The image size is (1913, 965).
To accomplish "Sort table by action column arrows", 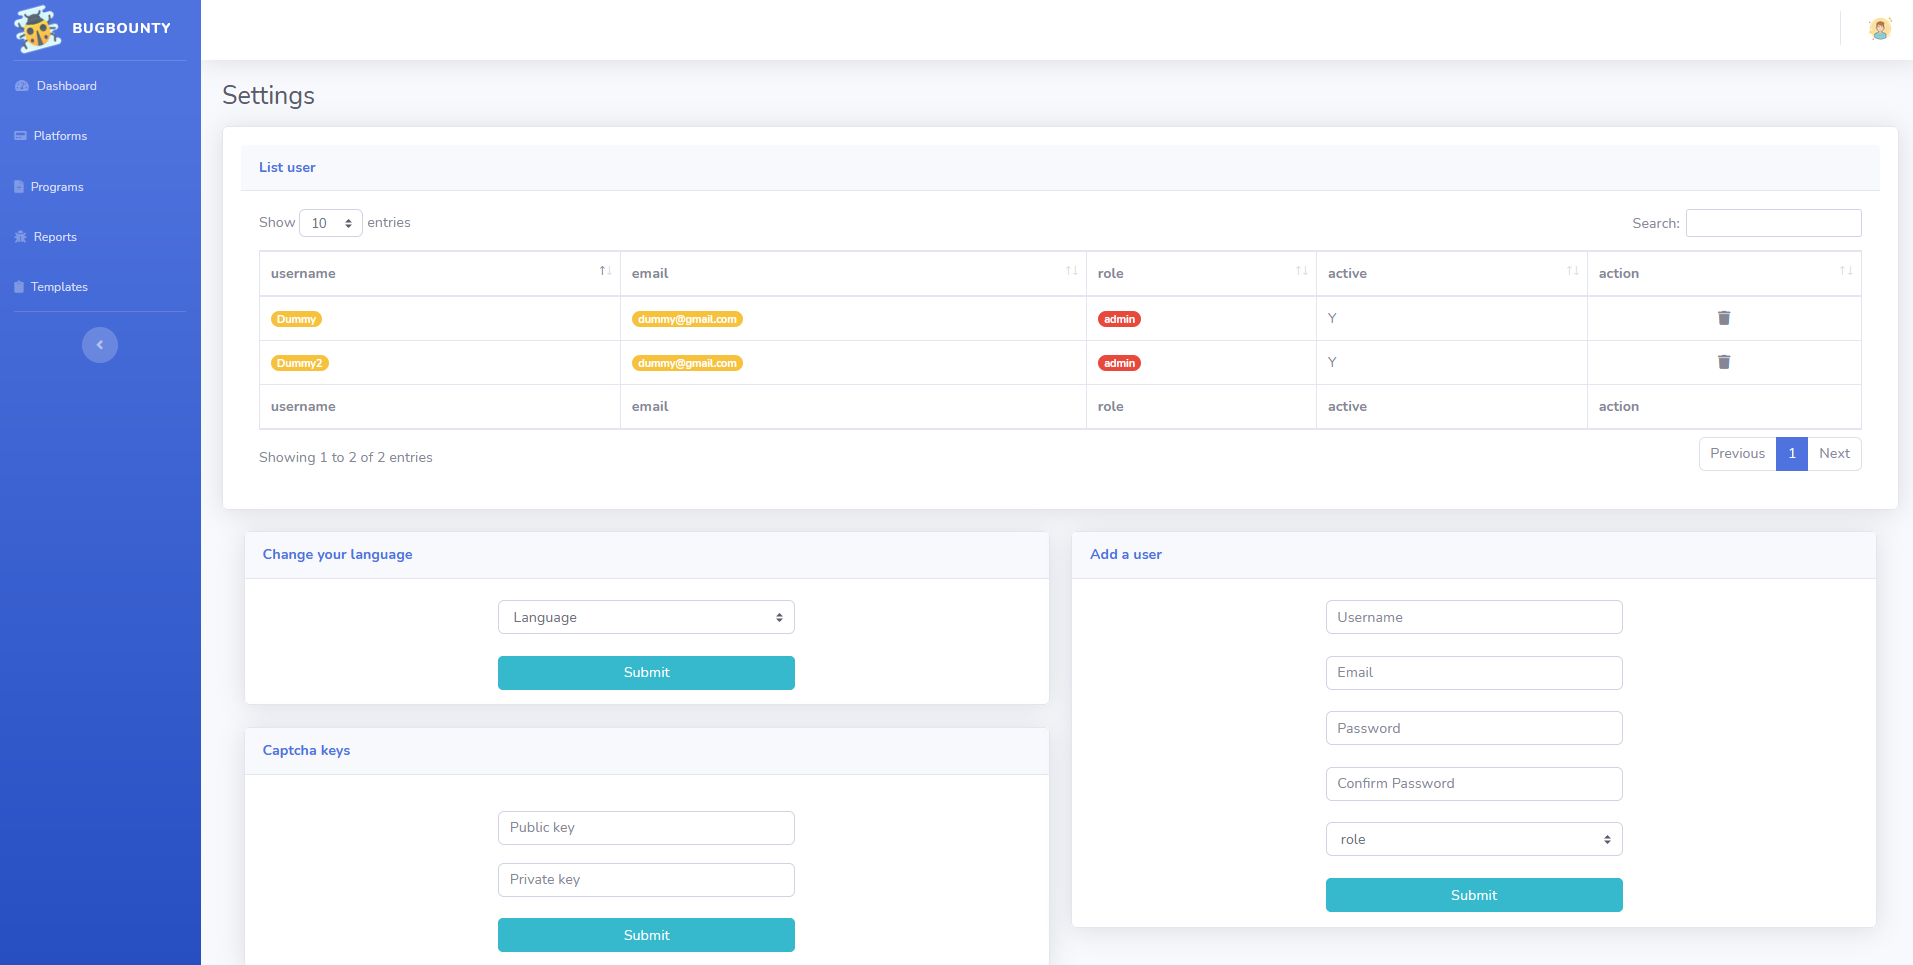I will (1846, 271).
